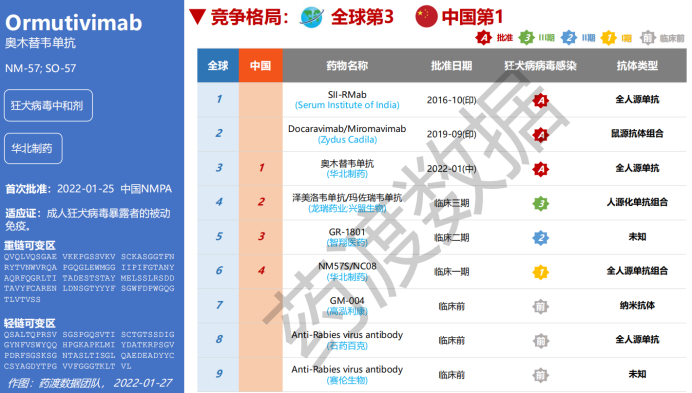
Task: Click the blue phase II badge in the legend
Action: 569,38
